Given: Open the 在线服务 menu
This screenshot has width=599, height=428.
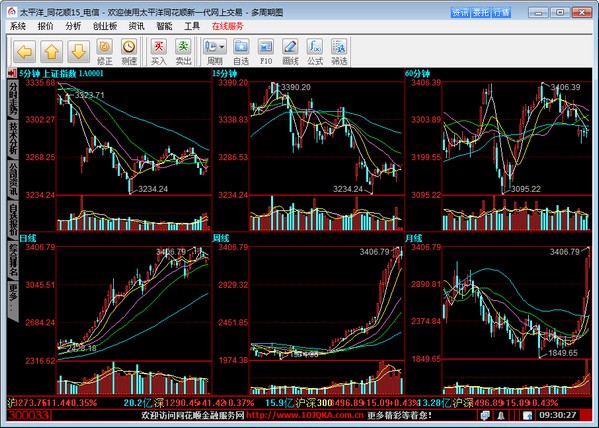Looking at the screenshot, I should tap(228, 26).
